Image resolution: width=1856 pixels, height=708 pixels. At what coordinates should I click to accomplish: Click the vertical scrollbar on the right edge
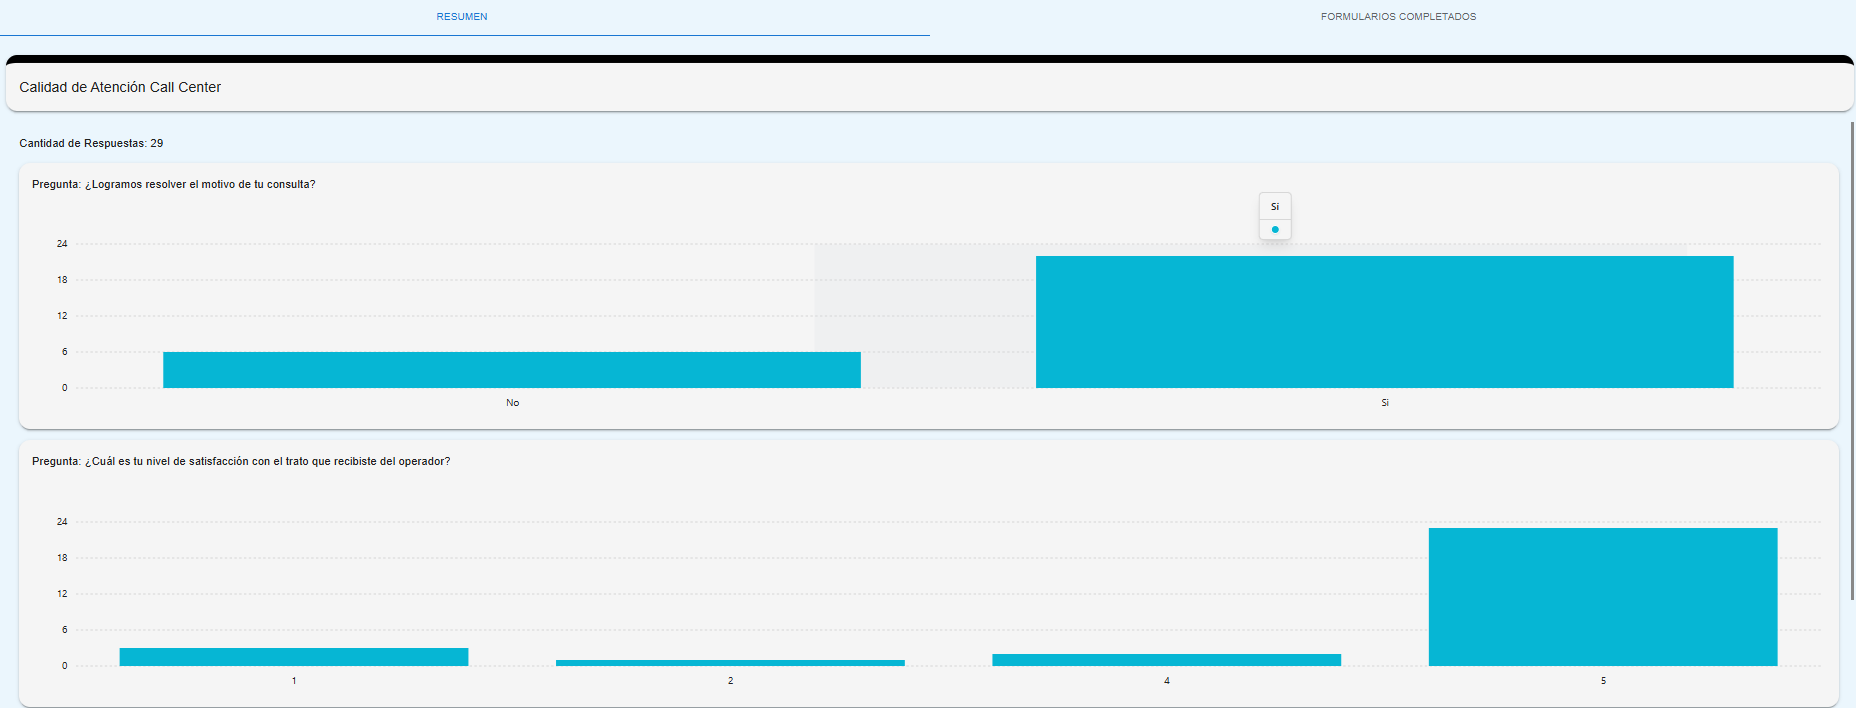click(1852, 360)
